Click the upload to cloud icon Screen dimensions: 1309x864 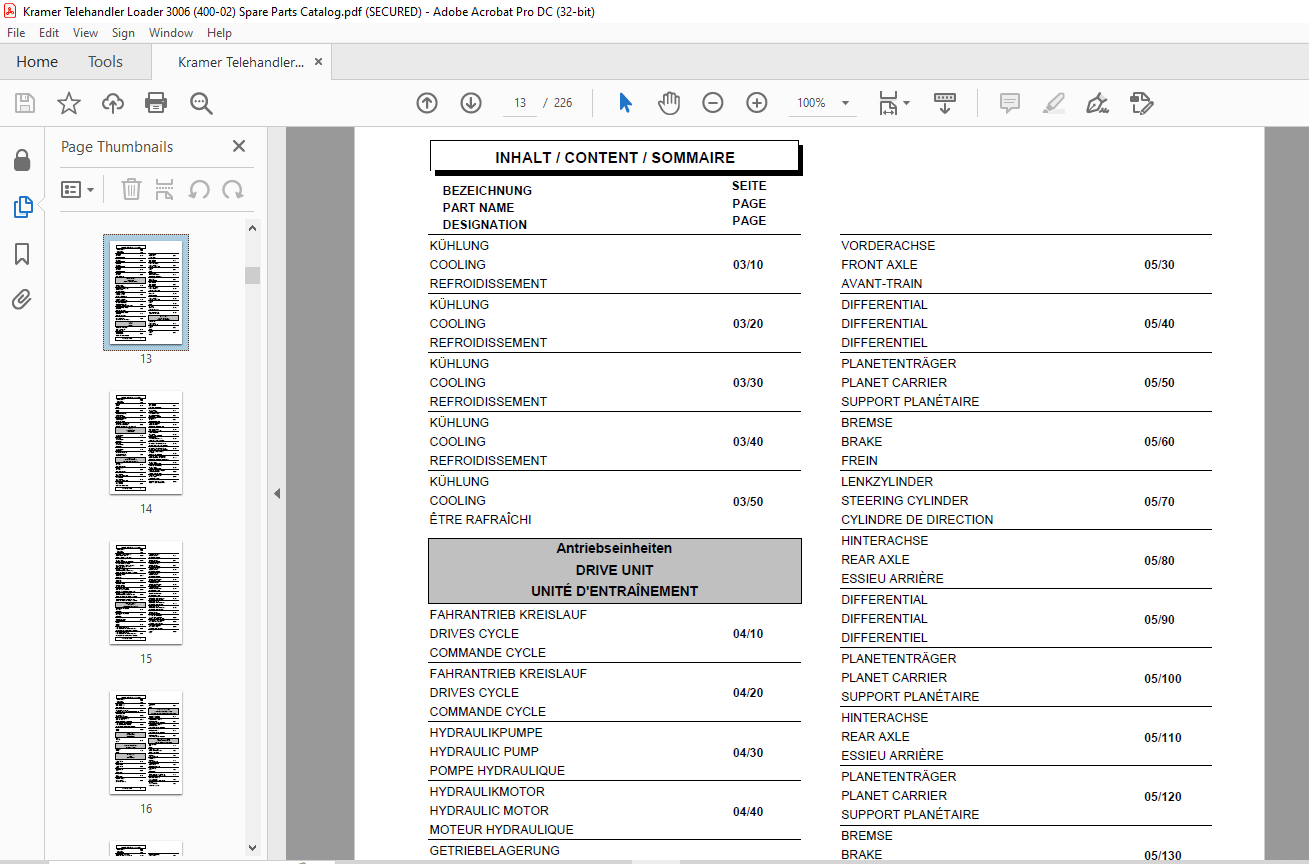113,103
